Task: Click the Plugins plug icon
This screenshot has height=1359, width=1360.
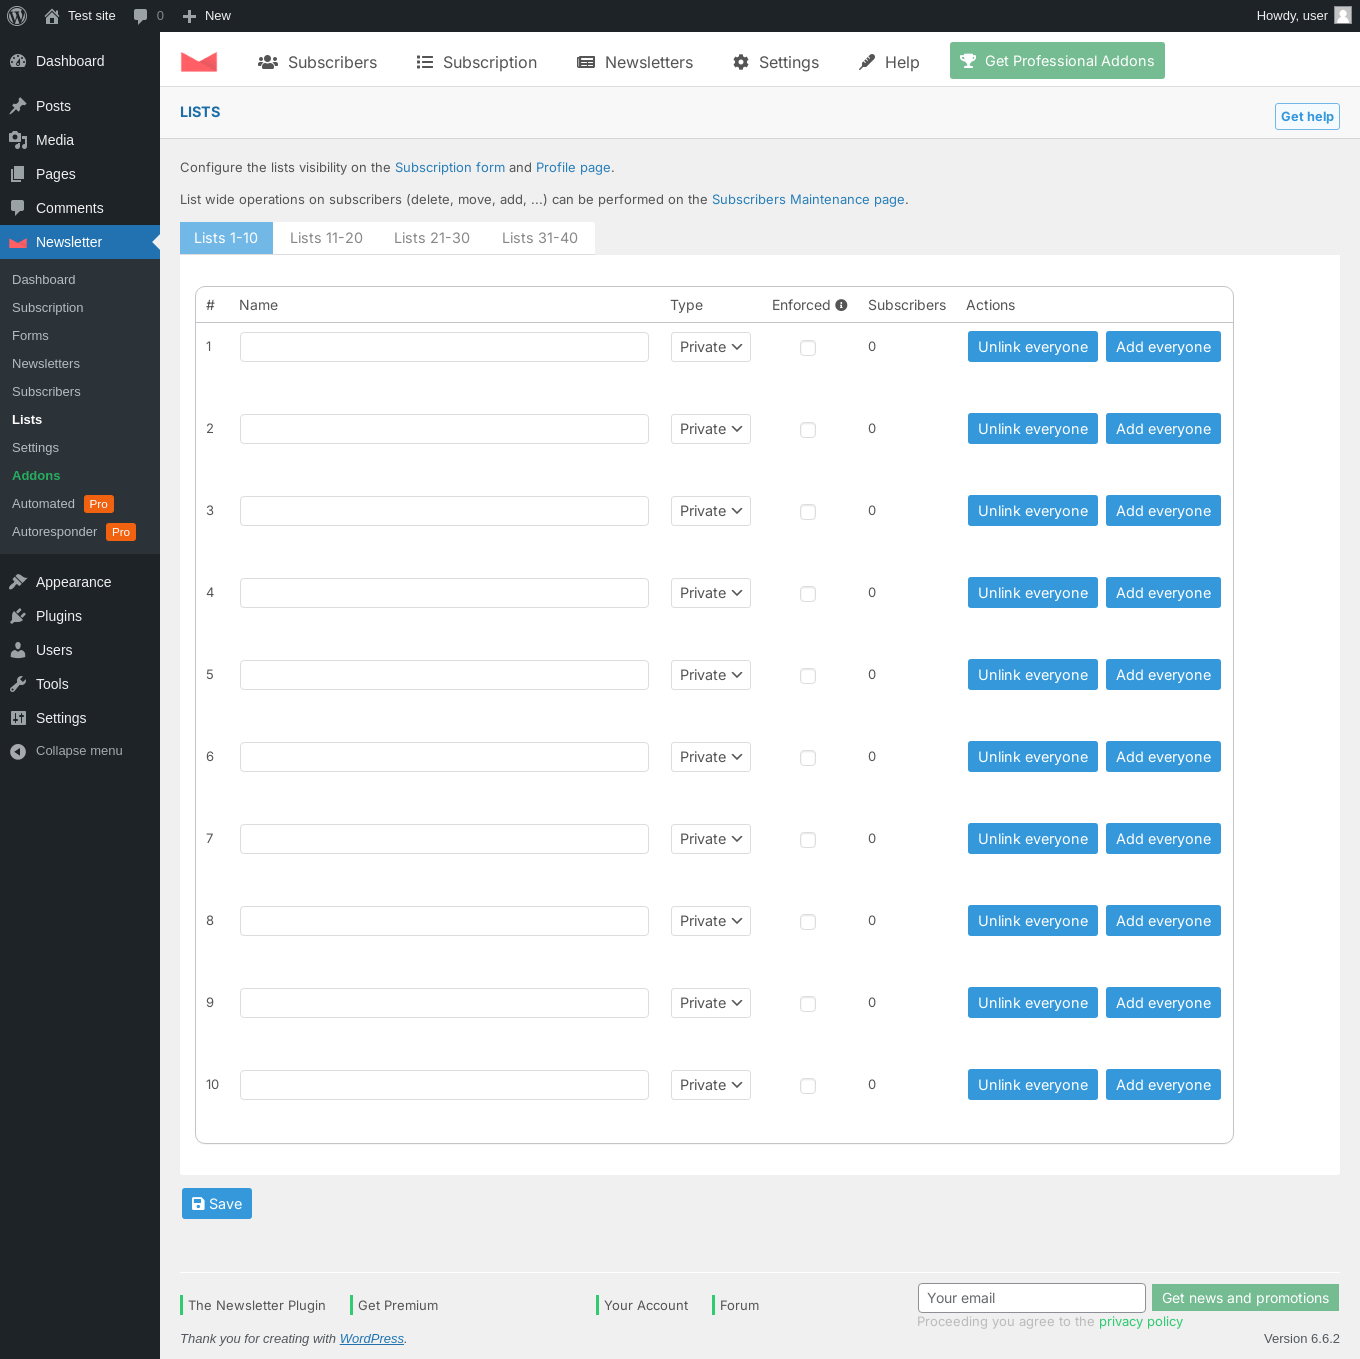Action: [x=18, y=616]
